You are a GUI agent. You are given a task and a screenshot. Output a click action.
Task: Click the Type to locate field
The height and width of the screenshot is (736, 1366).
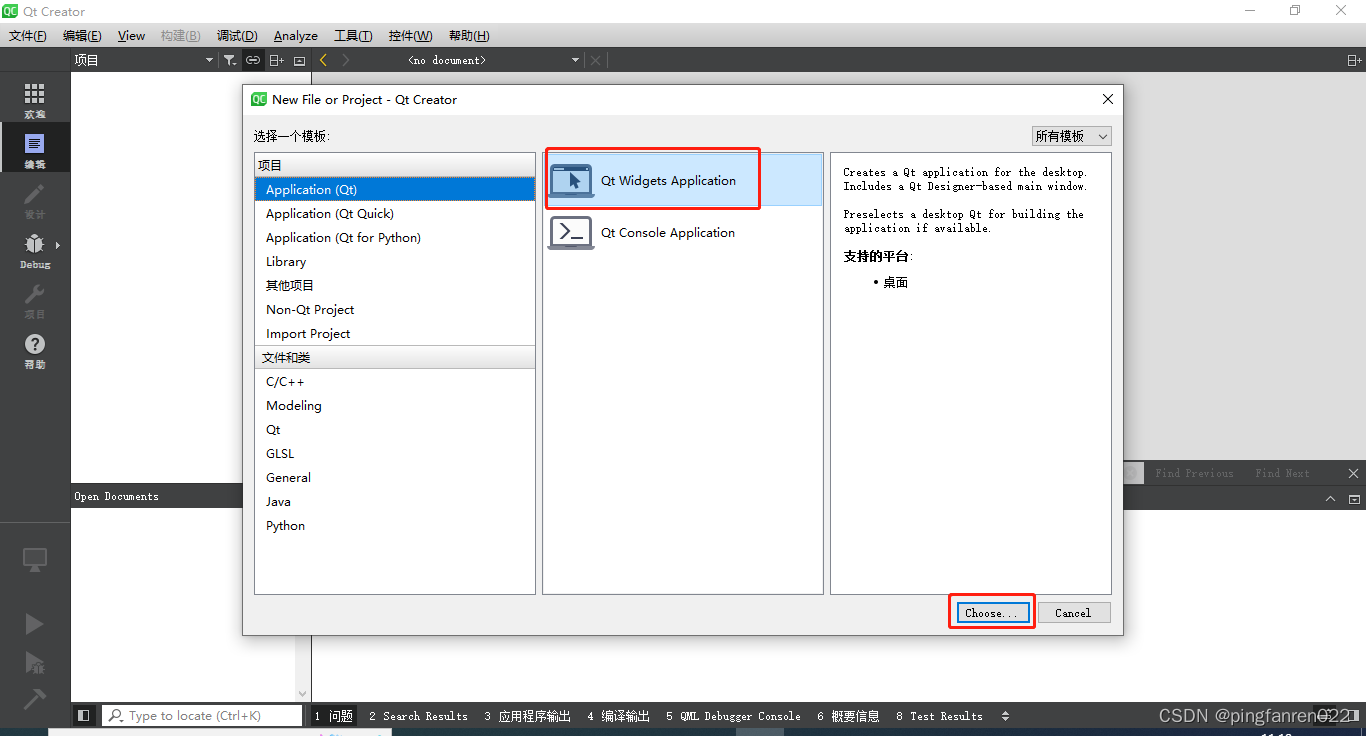[202, 716]
